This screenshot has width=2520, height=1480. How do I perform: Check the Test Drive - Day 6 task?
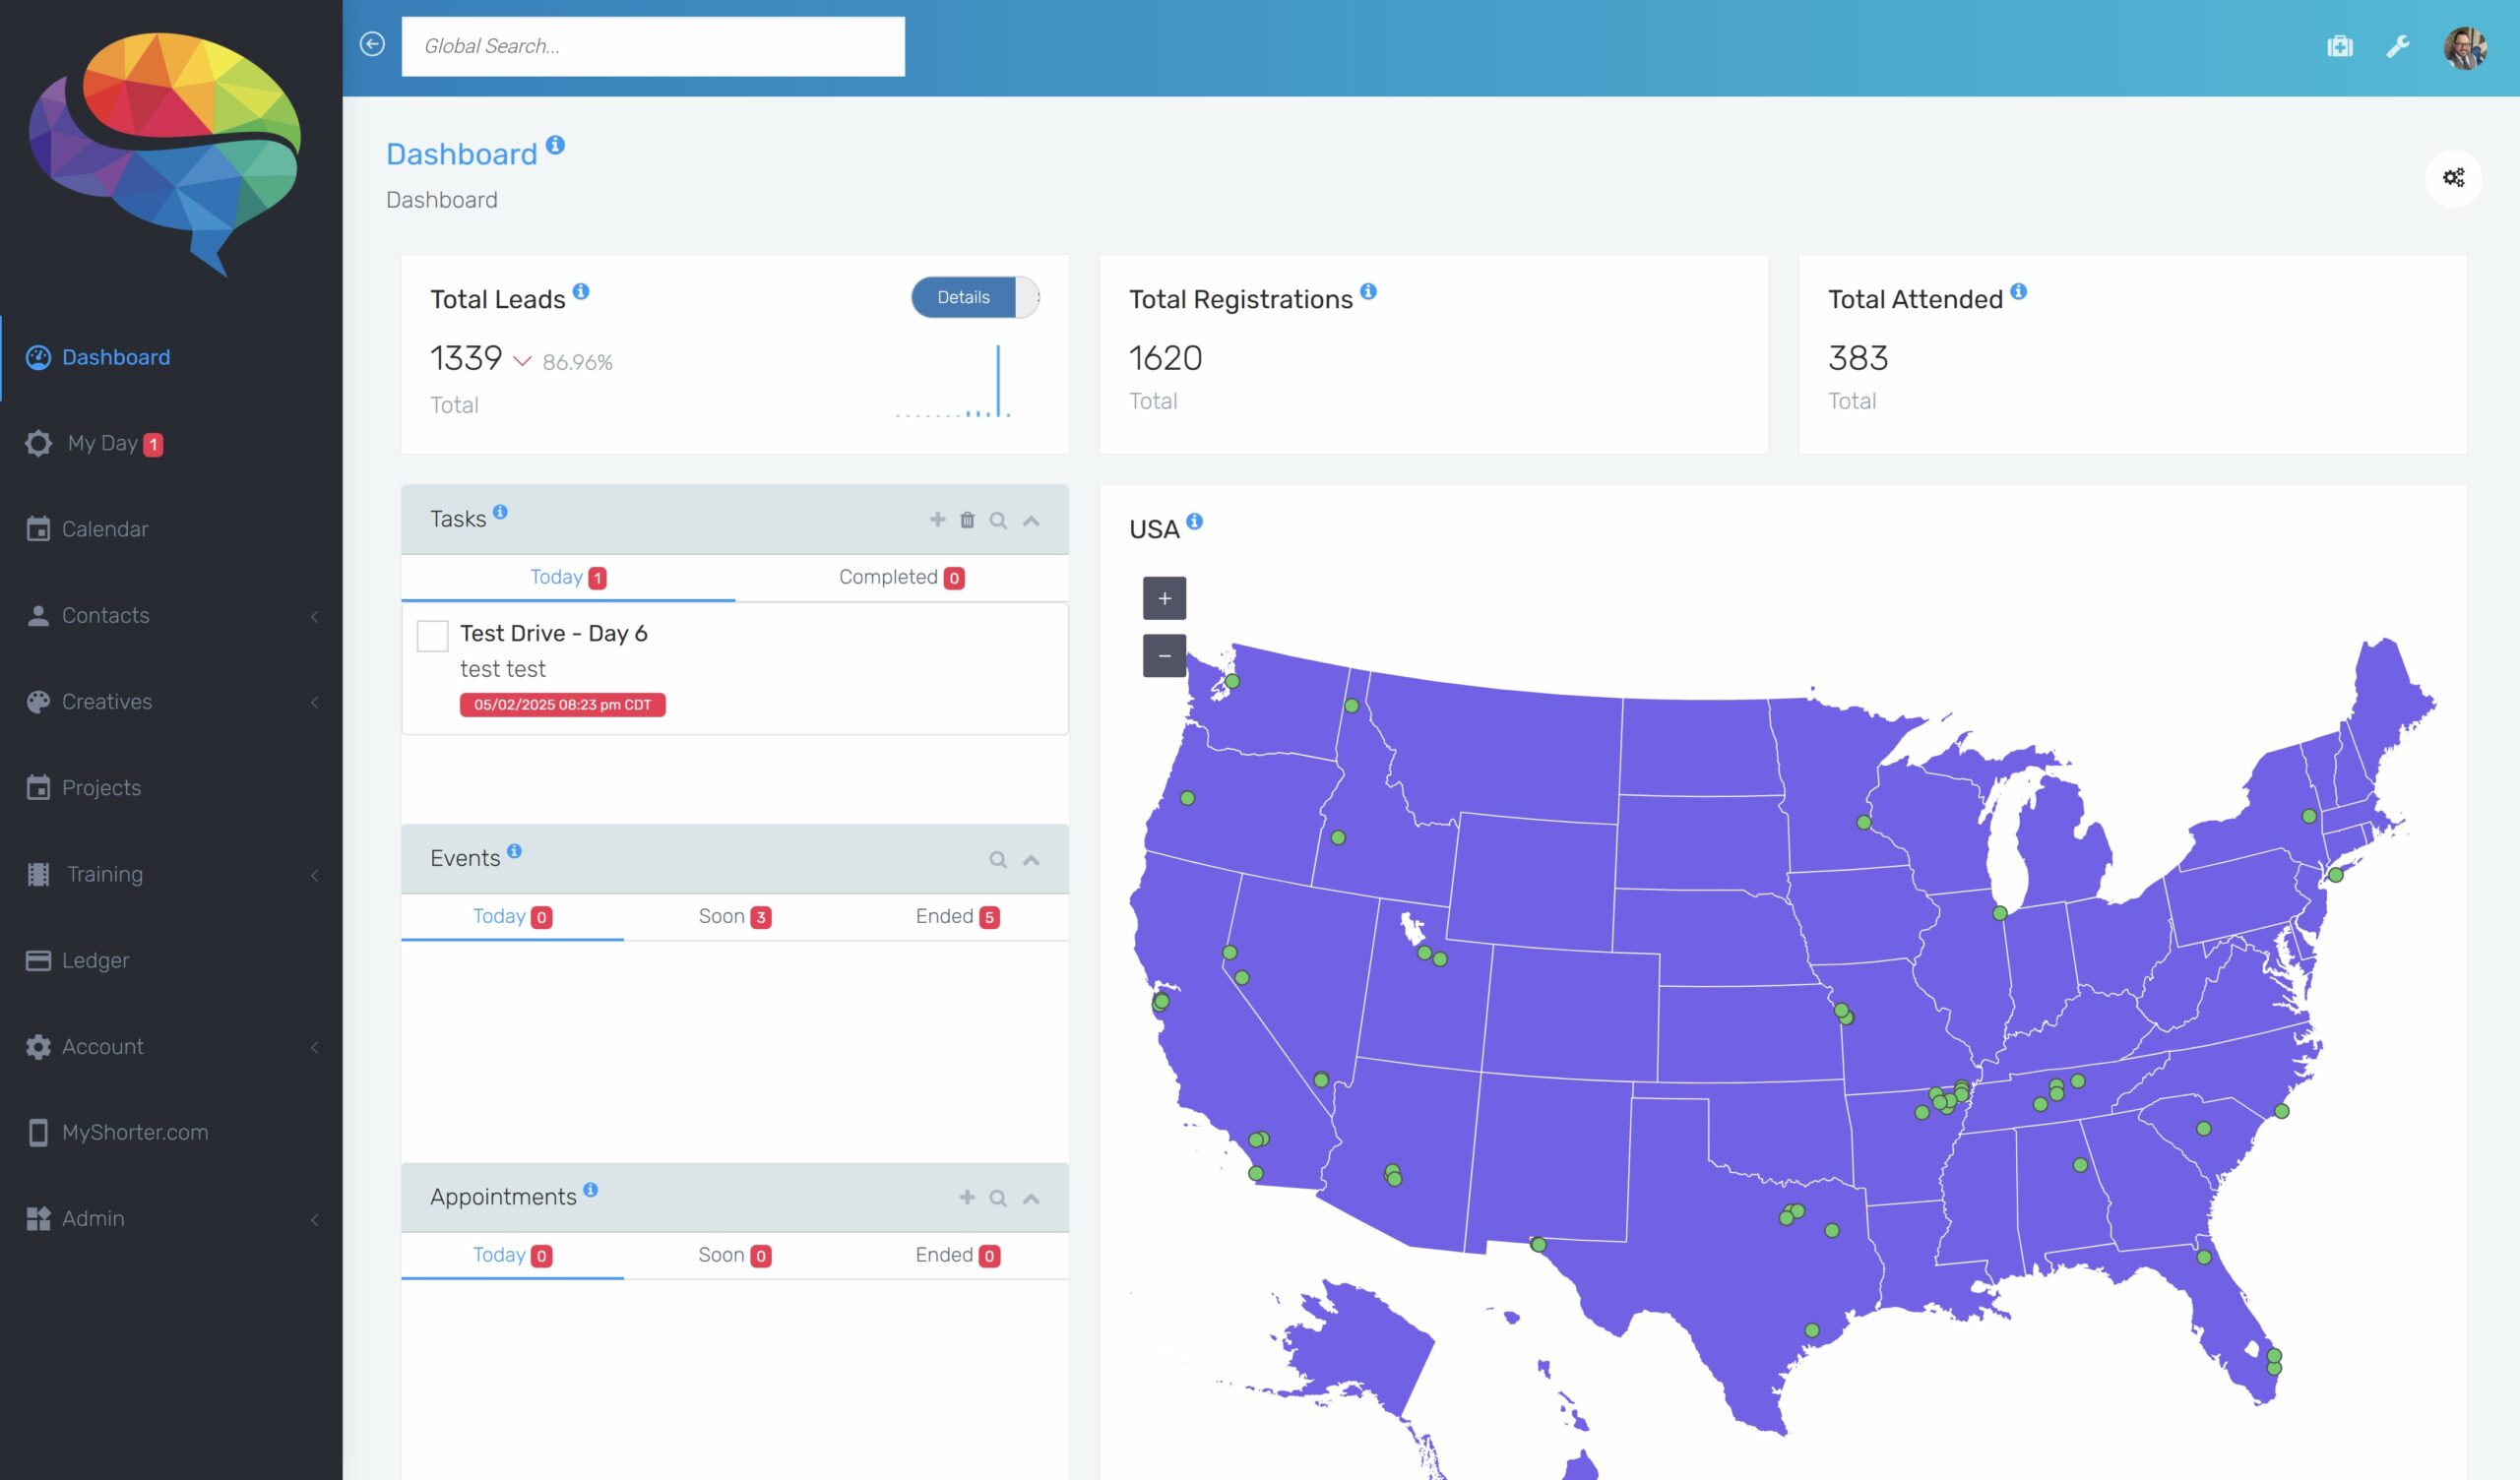coord(432,636)
